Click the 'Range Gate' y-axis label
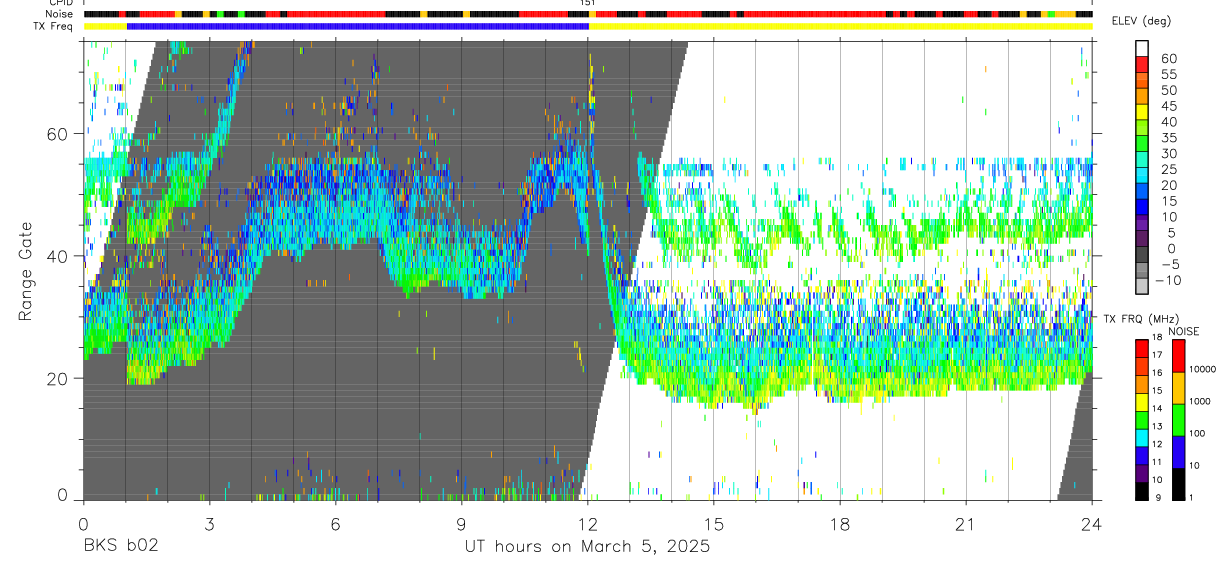Viewport: 1228px width, 567px height. [x=25, y=273]
